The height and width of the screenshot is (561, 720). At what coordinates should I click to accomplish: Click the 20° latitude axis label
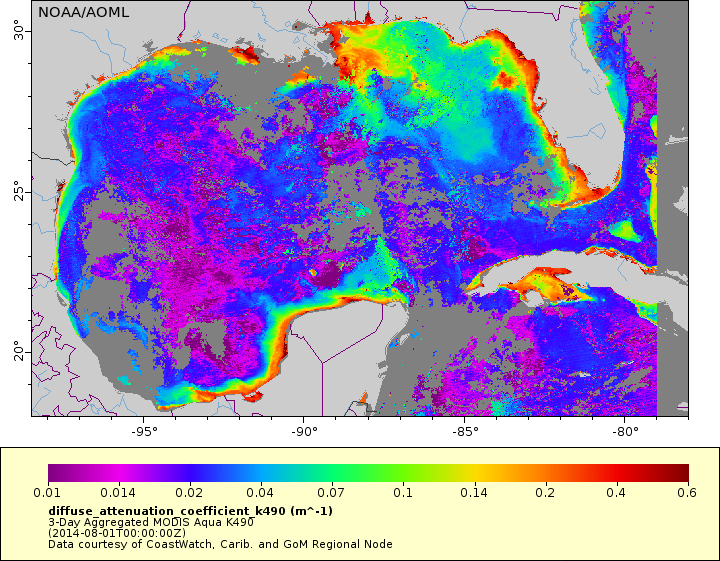click(x=18, y=351)
